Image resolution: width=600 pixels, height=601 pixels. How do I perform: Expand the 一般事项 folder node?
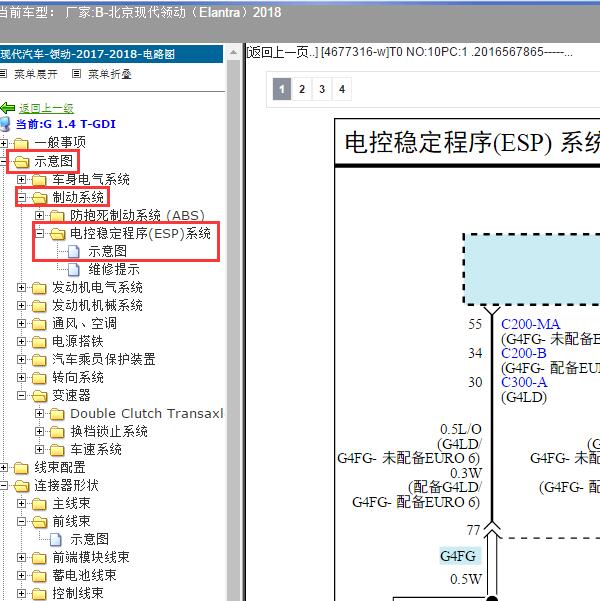coord(3,143)
